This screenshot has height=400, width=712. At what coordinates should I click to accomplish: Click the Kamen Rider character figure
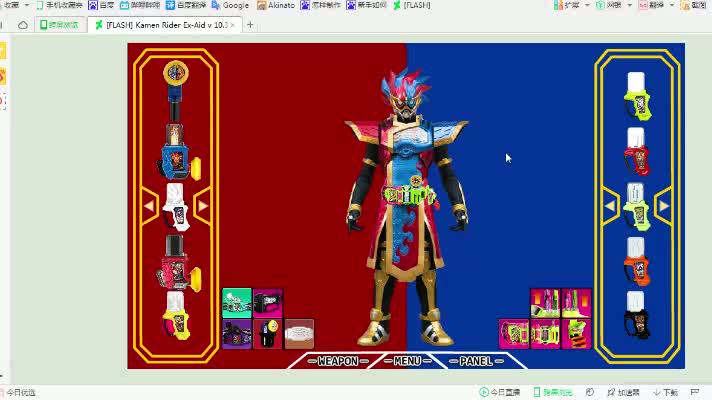click(406, 207)
